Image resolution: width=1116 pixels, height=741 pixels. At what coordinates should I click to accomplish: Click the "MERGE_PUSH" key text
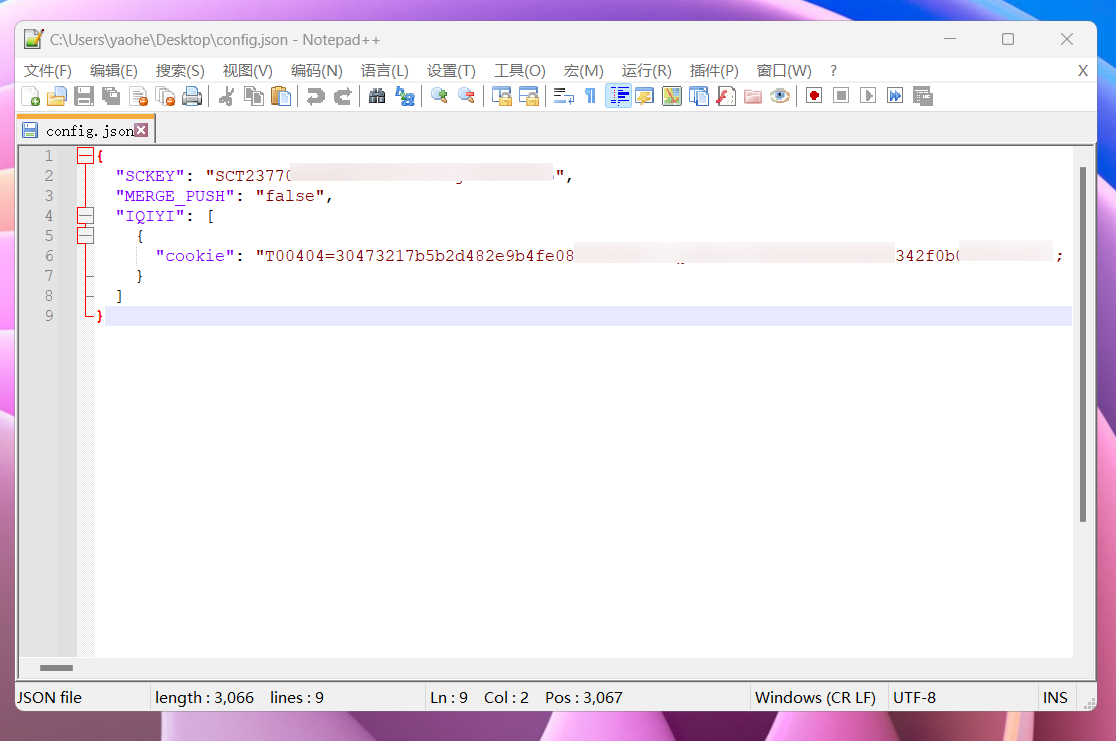tap(175, 196)
